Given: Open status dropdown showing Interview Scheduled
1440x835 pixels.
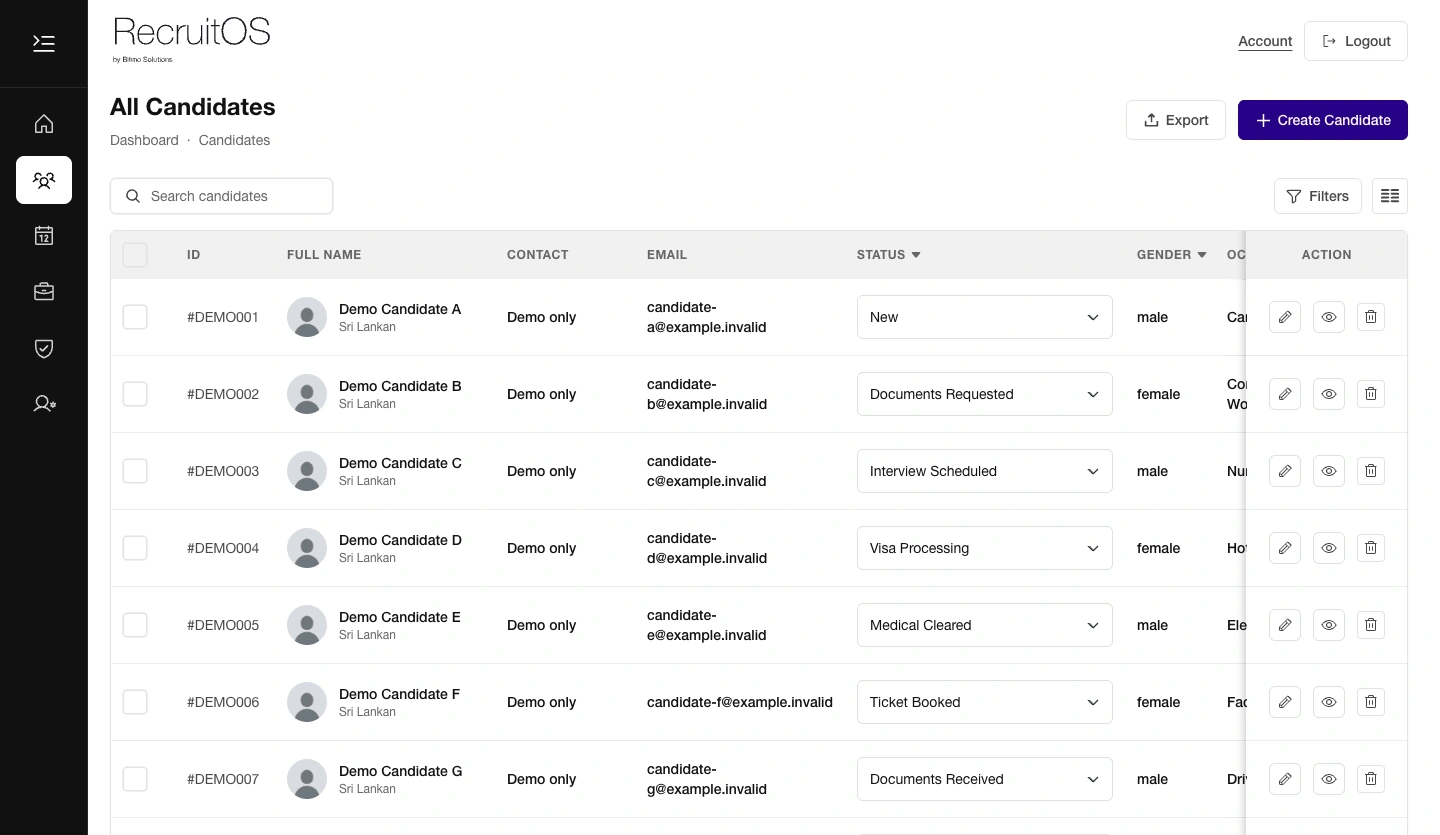Looking at the screenshot, I should (x=985, y=471).
